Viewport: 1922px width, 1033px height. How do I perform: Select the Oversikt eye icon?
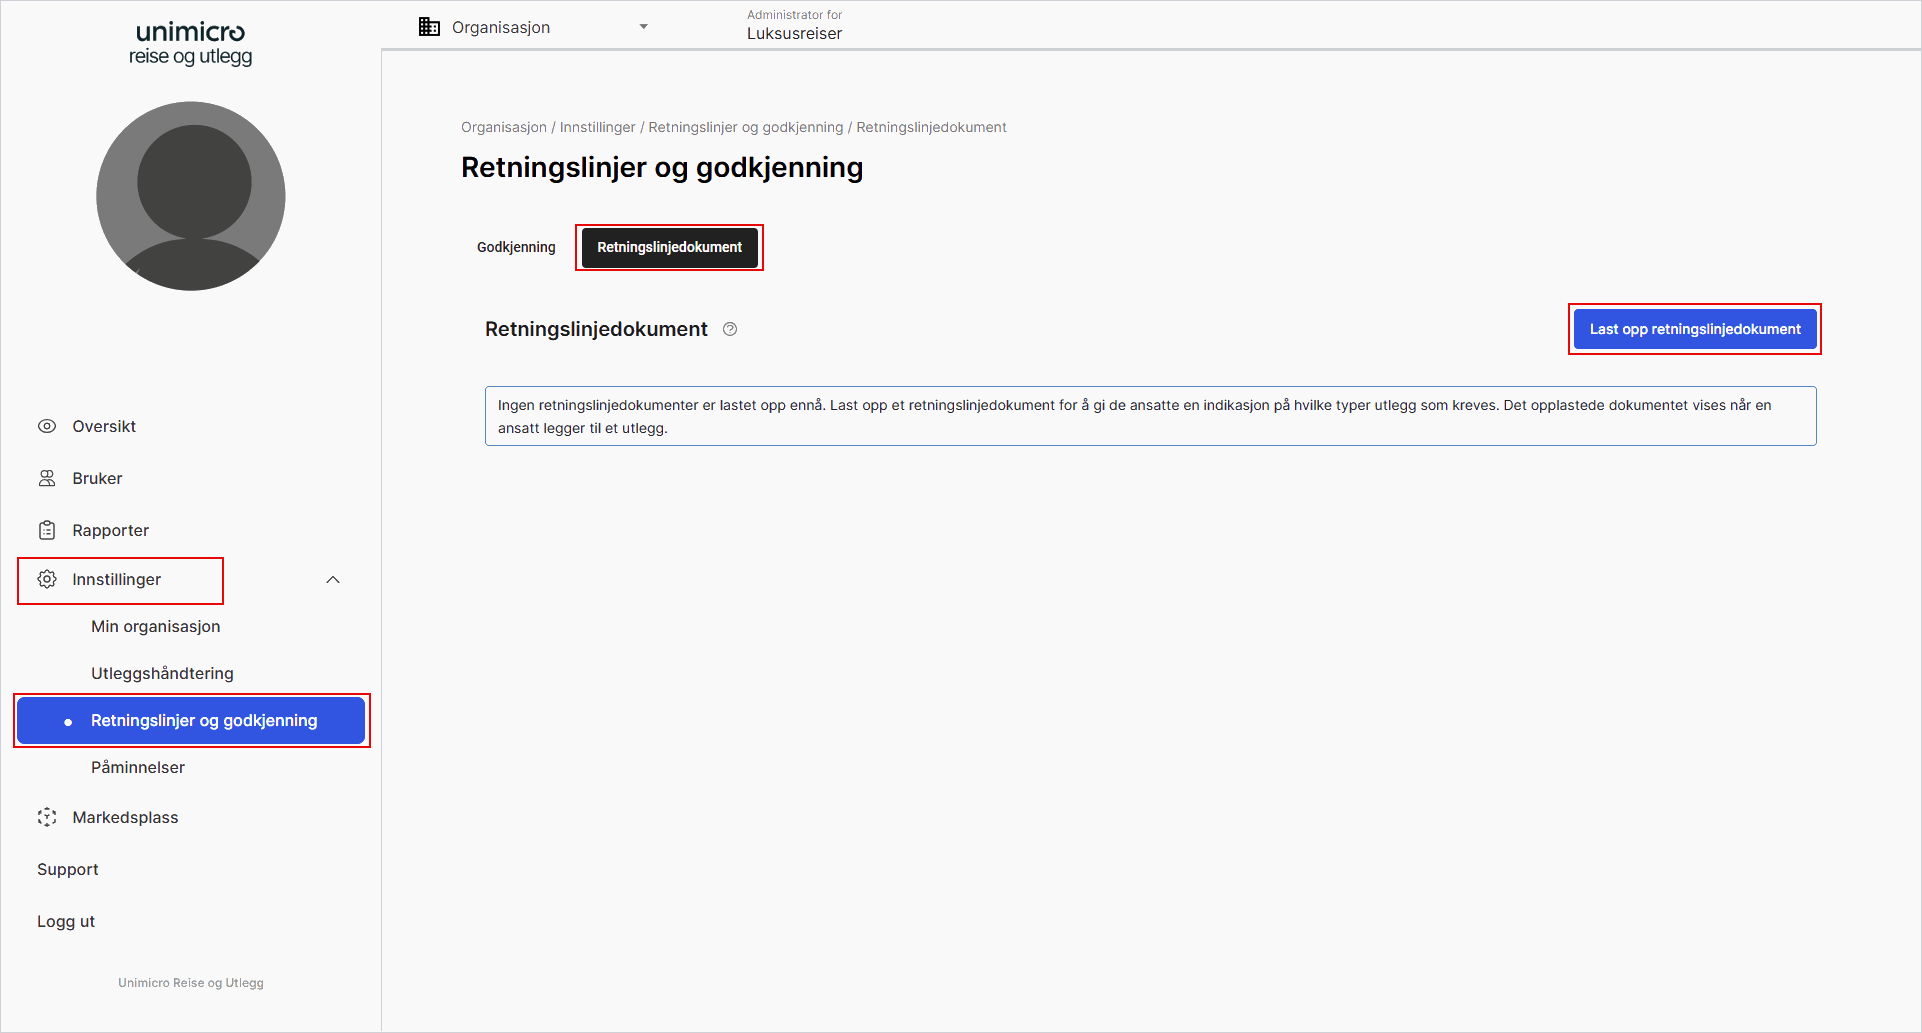47,426
